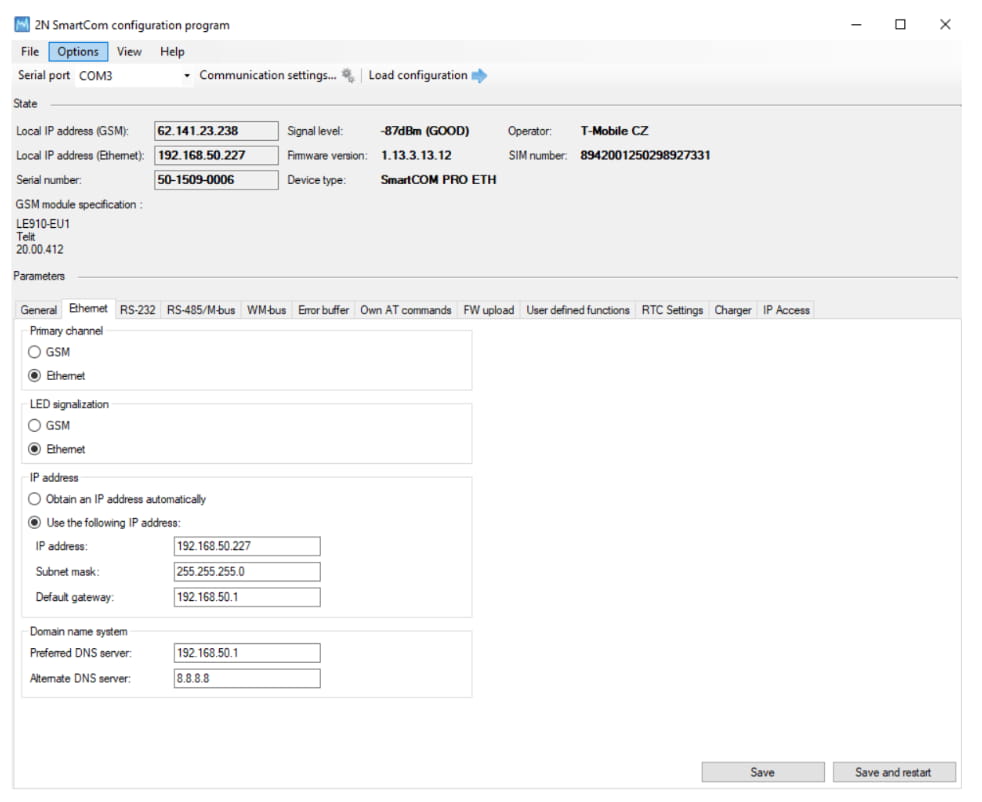Click the Default gateway field
The image size is (982, 802).
click(247, 597)
